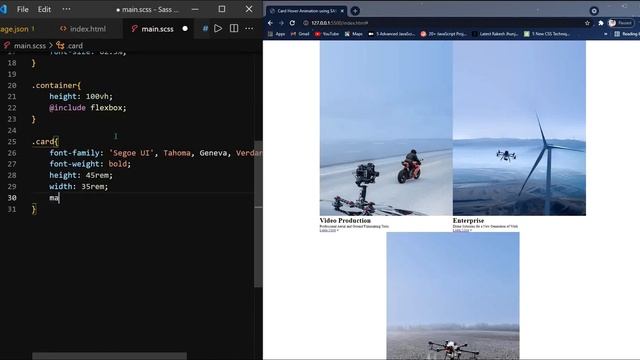This screenshot has height=360, width=640.
Task: Open the browser Extensions puzzle icon
Action: [x=601, y=23]
